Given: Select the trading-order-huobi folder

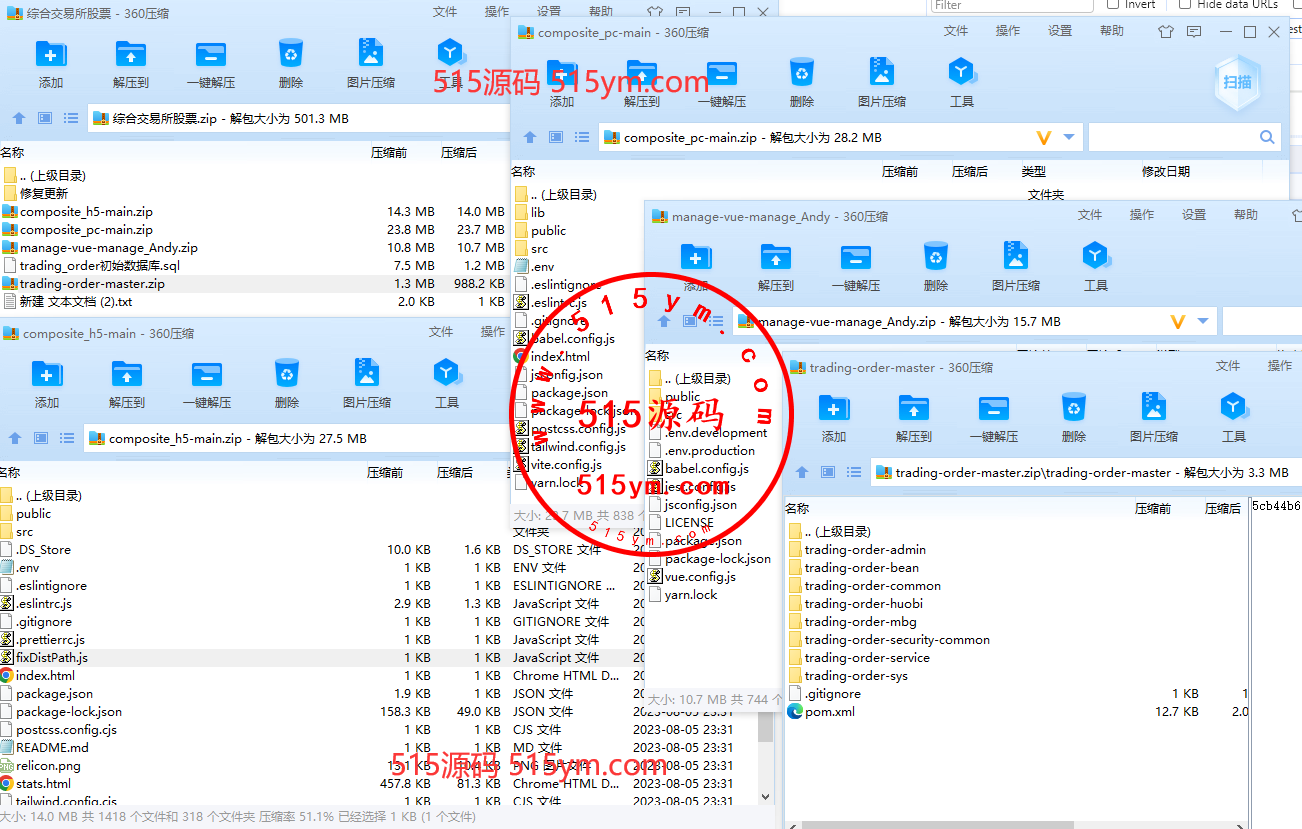Looking at the screenshot, I should (x=863, y=603).
